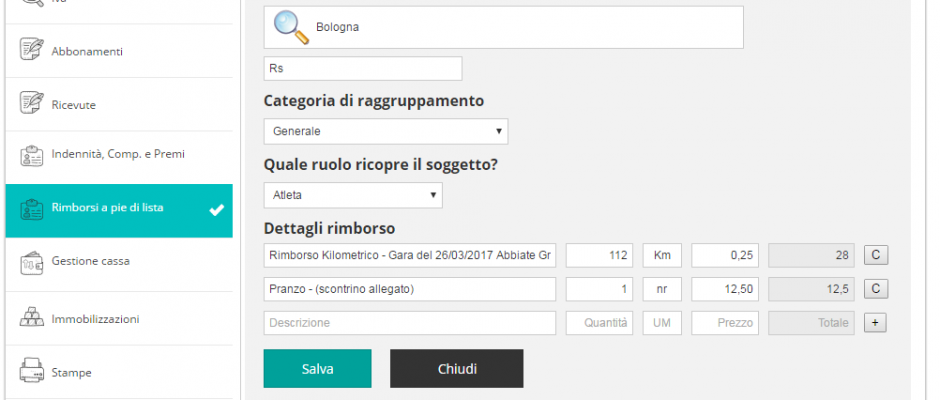Click the Gestione cassa wallet icon
The width and height of the screenshot is (940, 400).
point(32,261)
